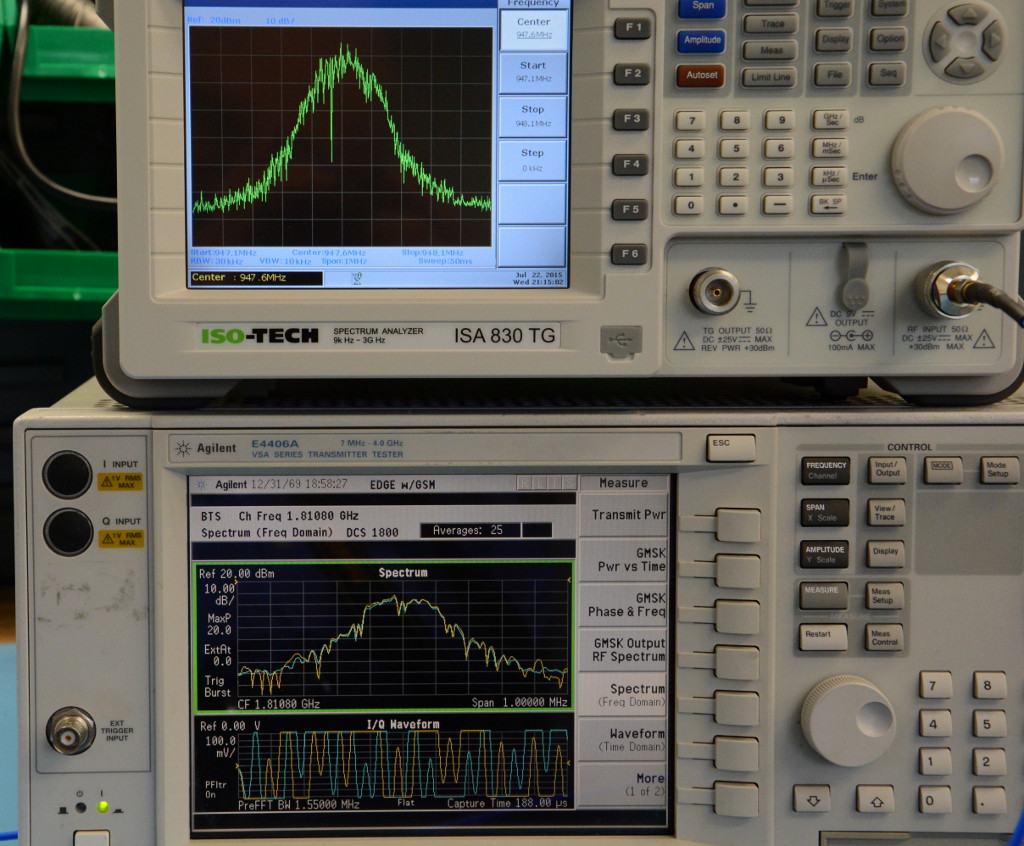Select the Center softkey on the ISO-TECH screen
Image resolution: width=1024 pixels, height=846 pixels.
point(534,29)
